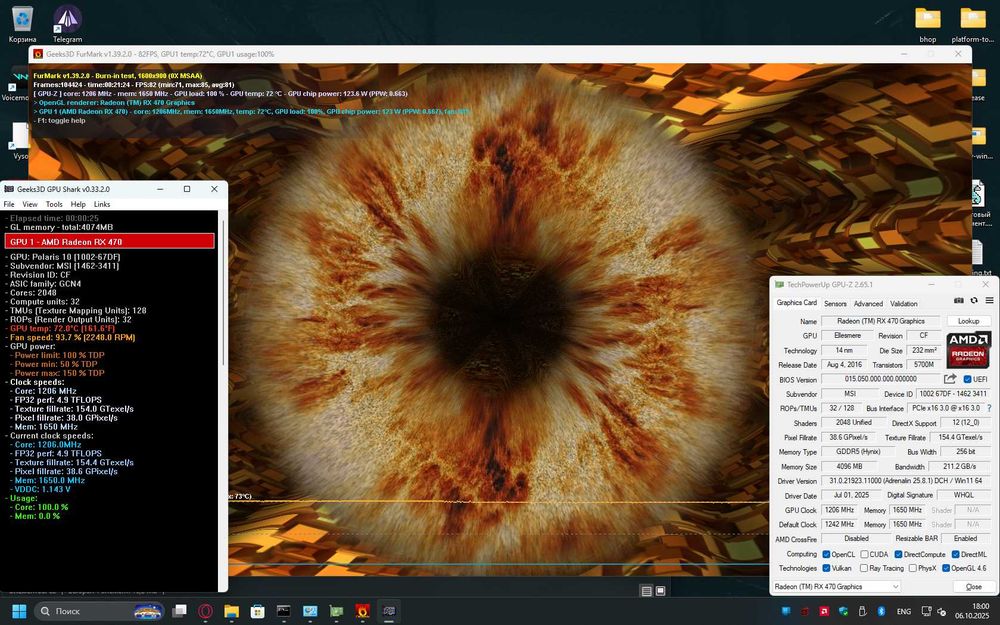Toggle the UEFI checkbox
This screenshot has width=1000, height=625.
coord(967,380)
